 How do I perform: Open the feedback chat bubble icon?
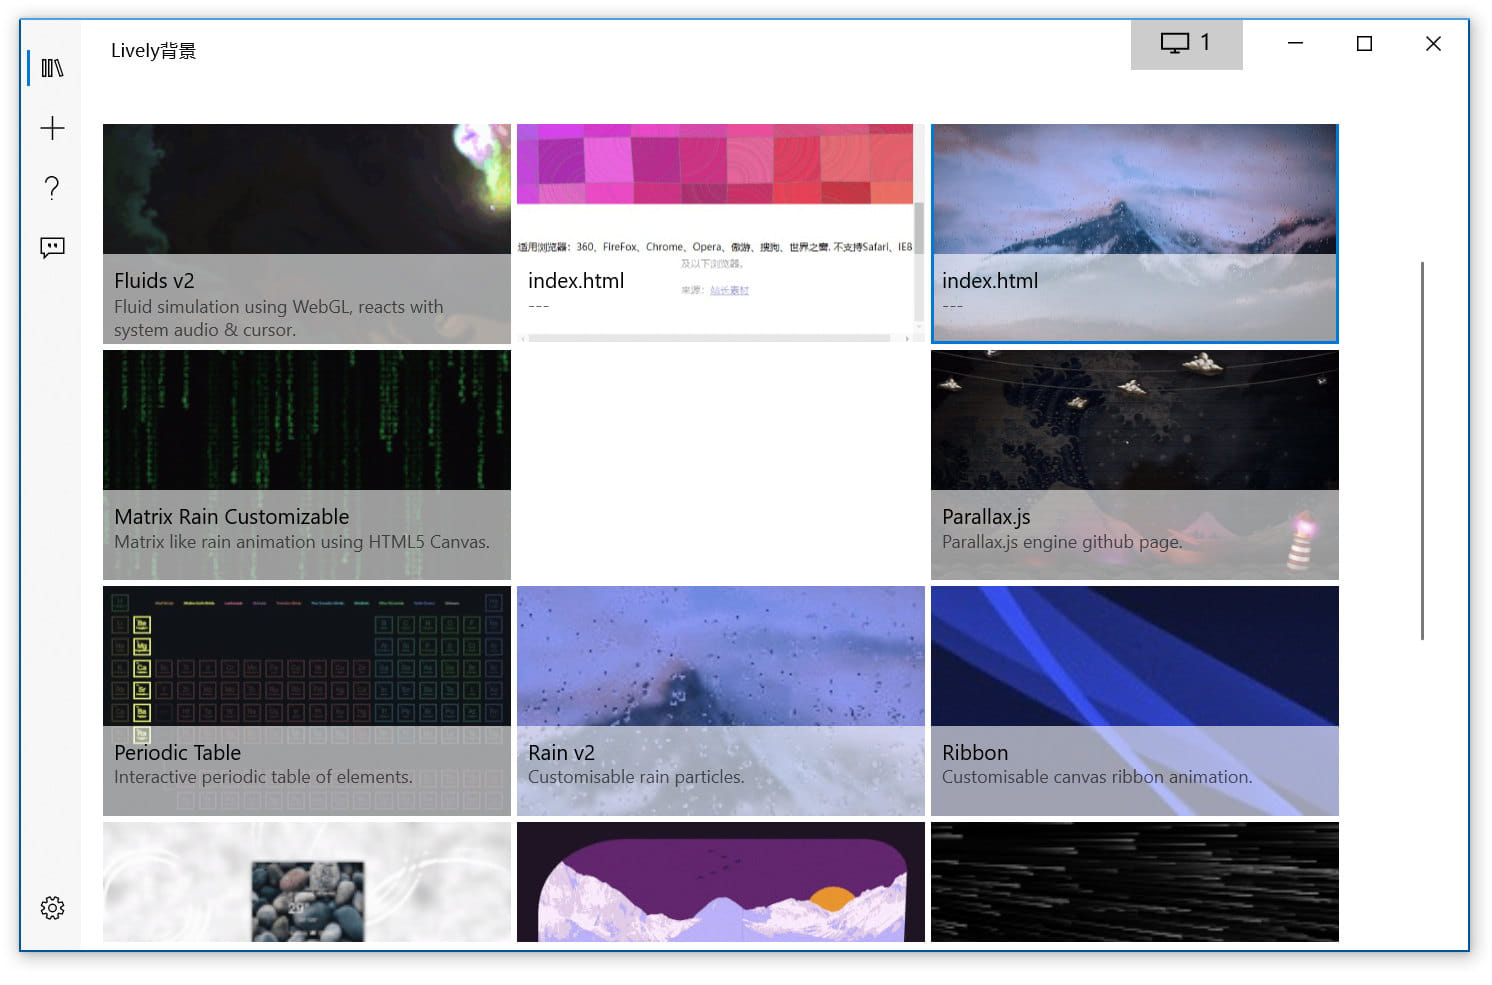[52, 247]
